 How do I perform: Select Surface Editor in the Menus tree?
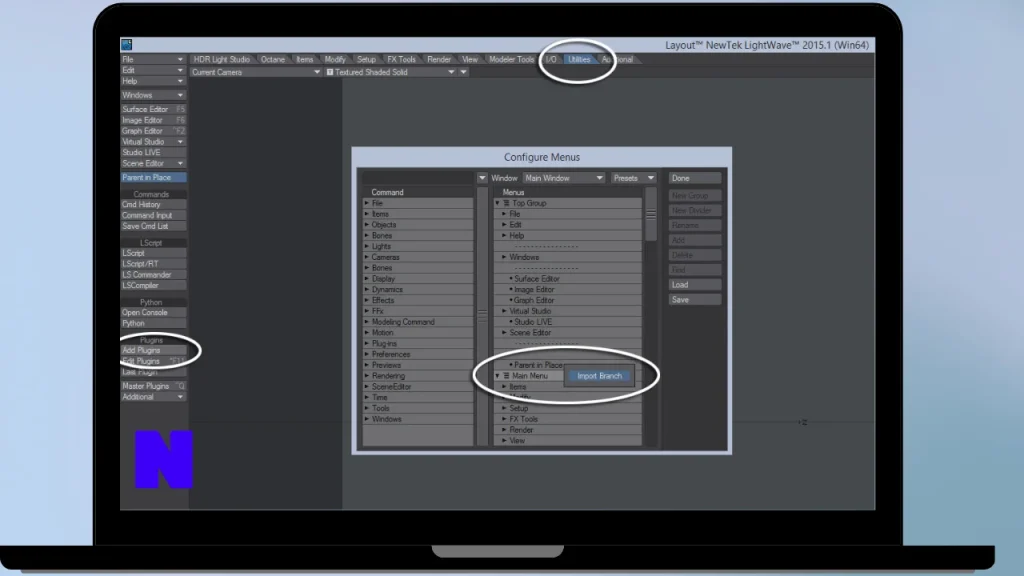coord(536,279)
